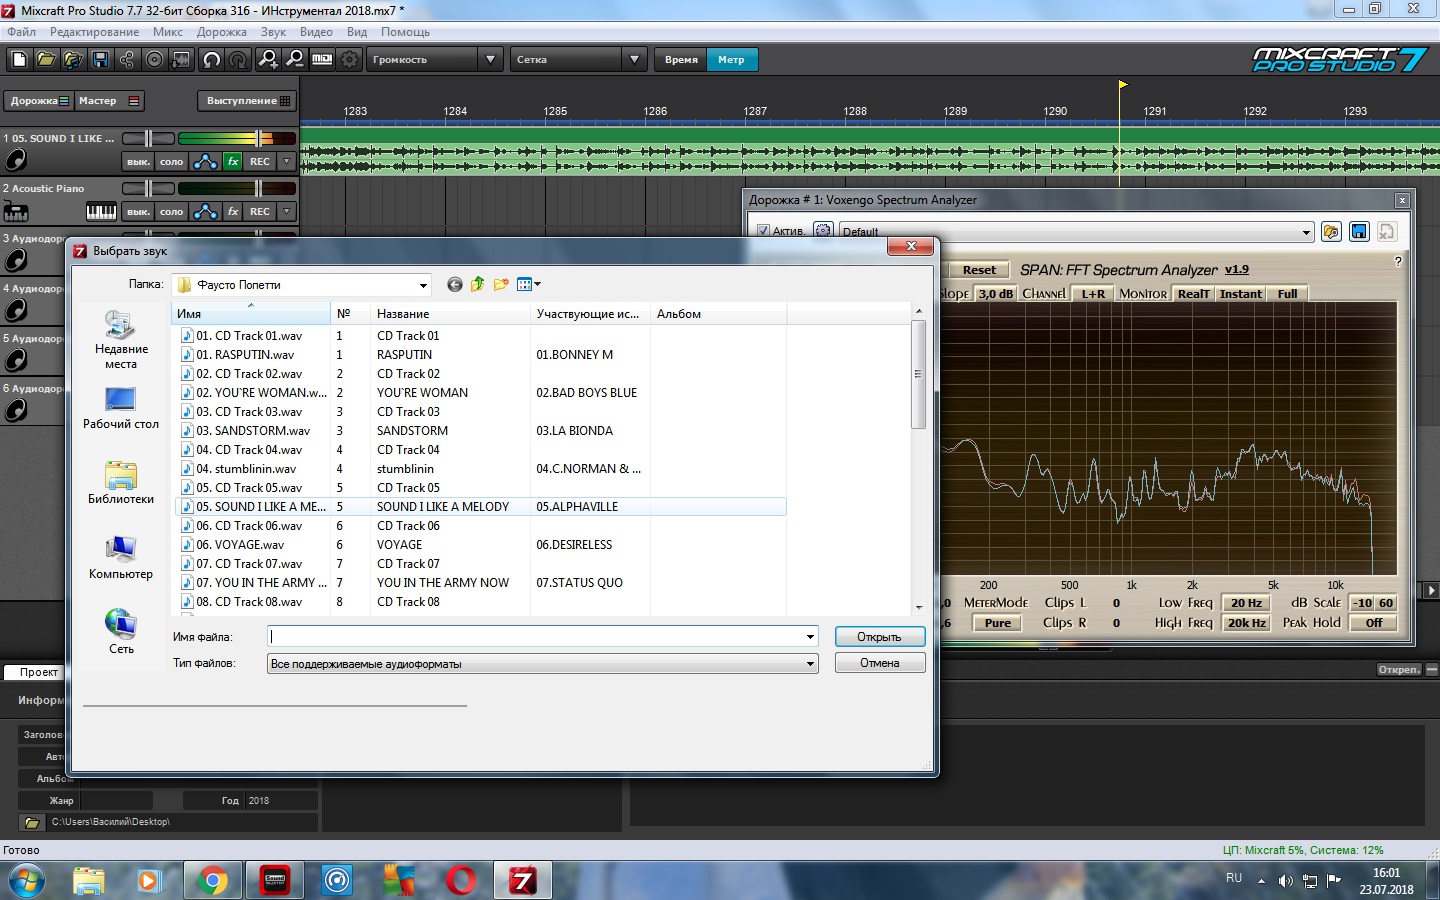
Task: Open Recent Places in the dialog sidebar
Action: point(121,339)
